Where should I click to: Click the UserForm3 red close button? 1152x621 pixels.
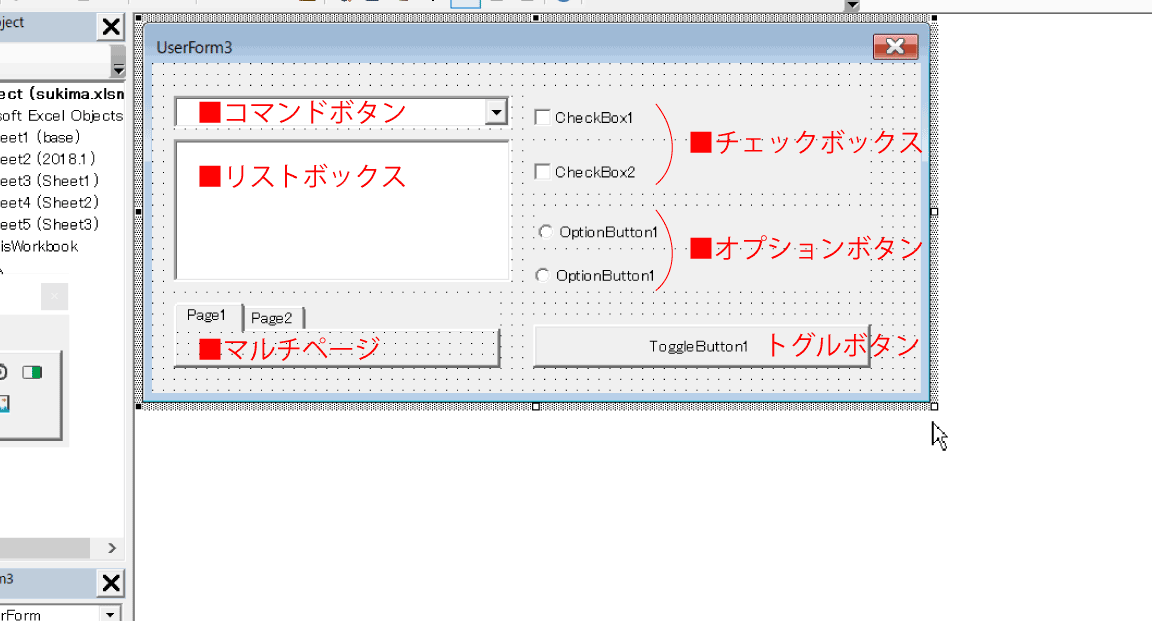coord(894,46)
